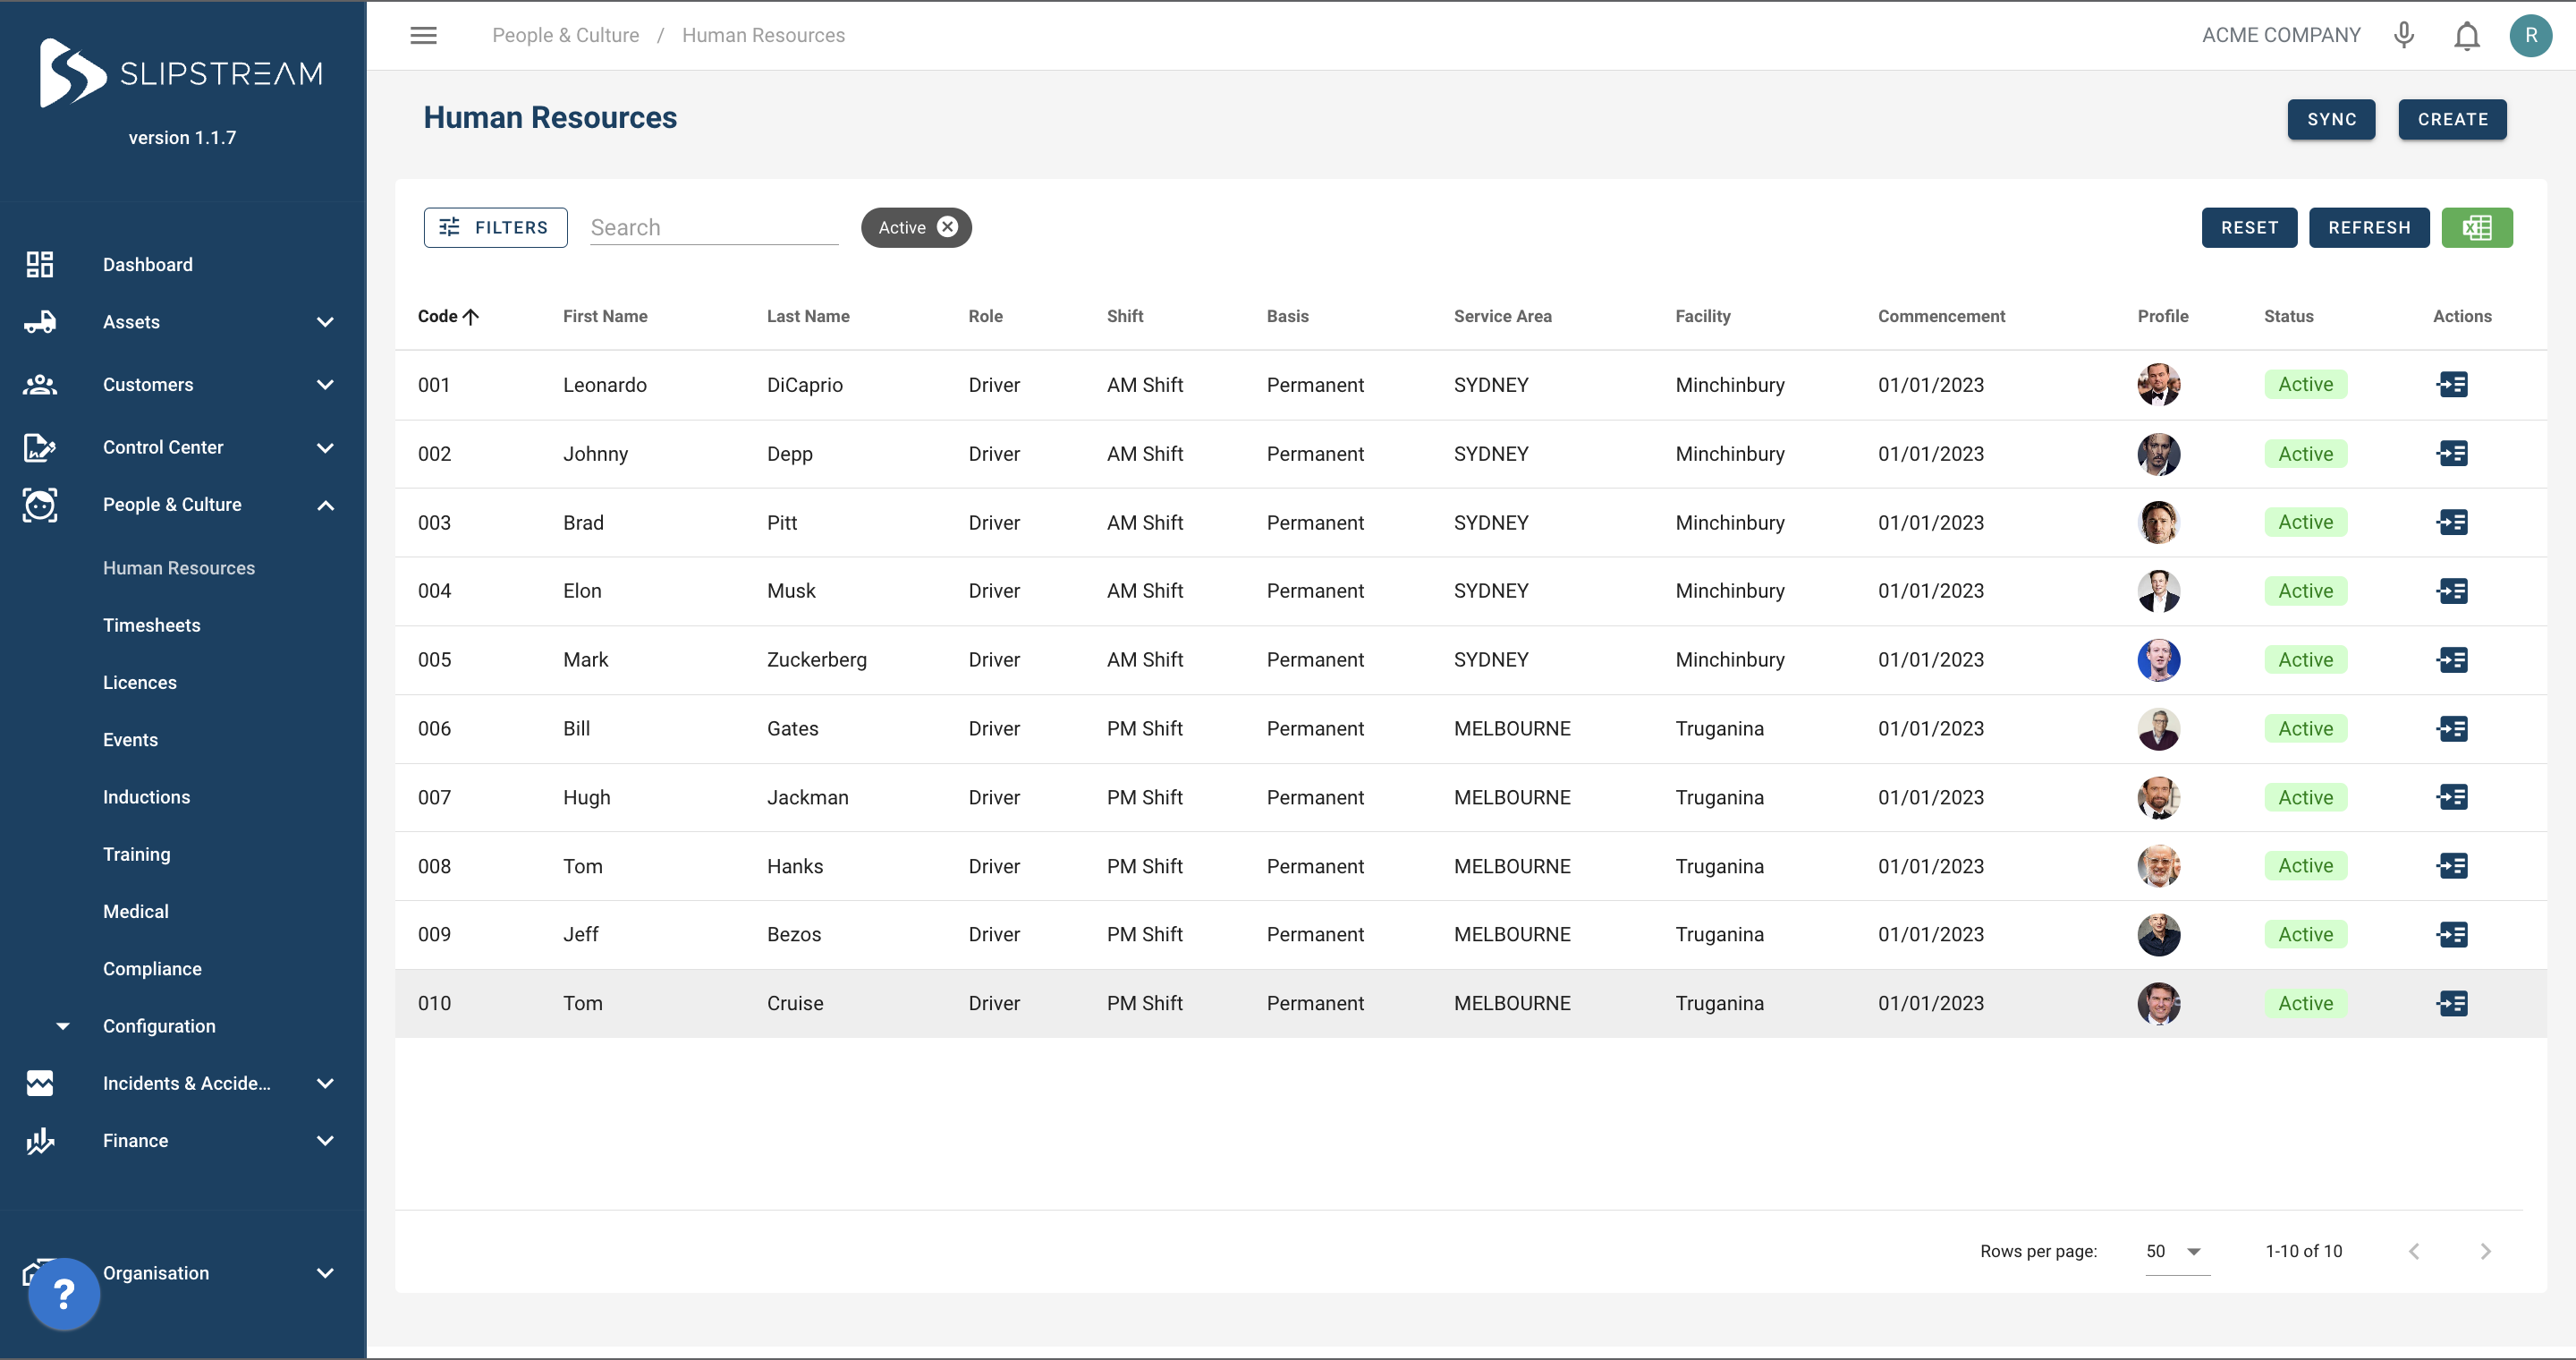The image size is (2576, 1360).
Task: Open the Rows per page dropdown
Action: click(x=2176, y=1251)
